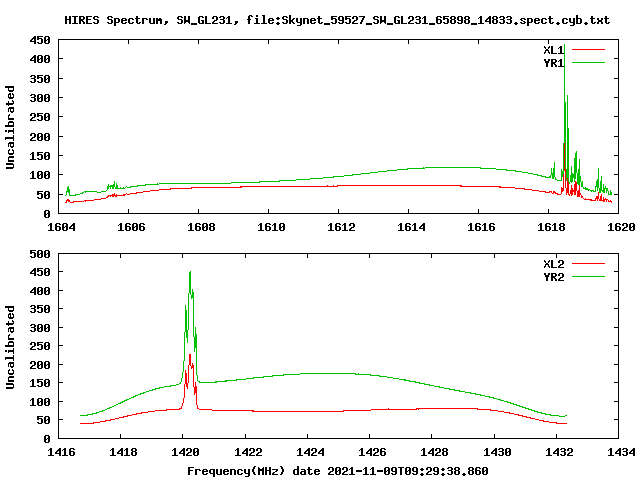The height and width of the screenshot is (480, 640).
Task: Click the 1418 x-axis tick label
Action: tap(123, 452)
